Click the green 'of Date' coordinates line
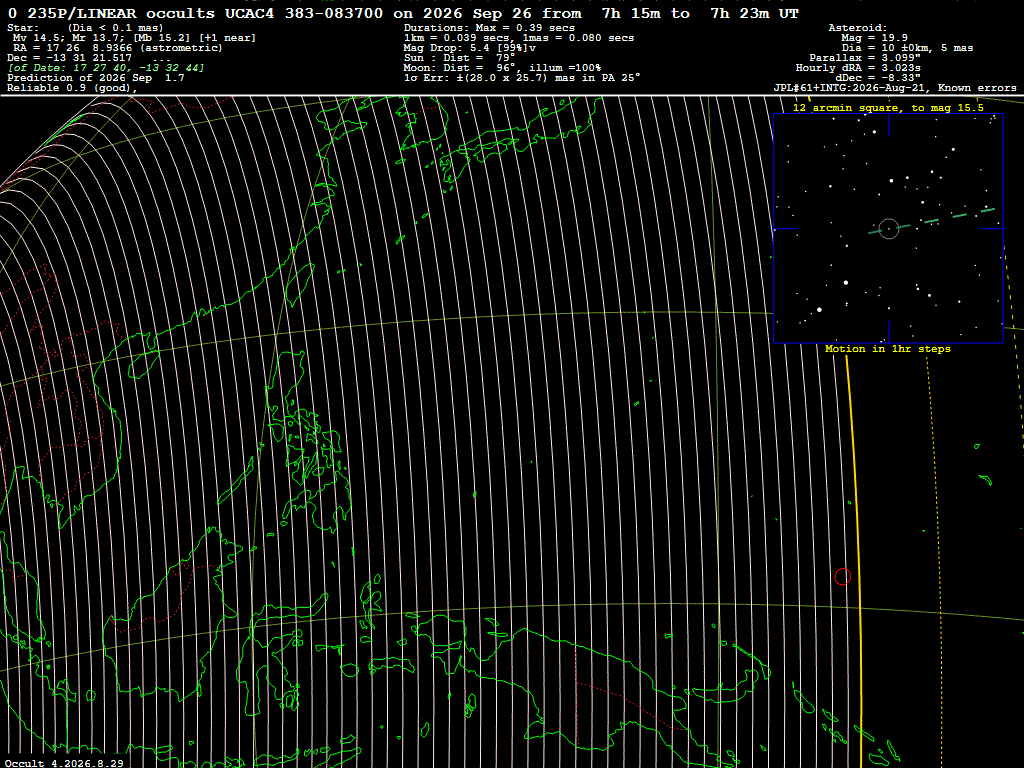 point(106,68)
